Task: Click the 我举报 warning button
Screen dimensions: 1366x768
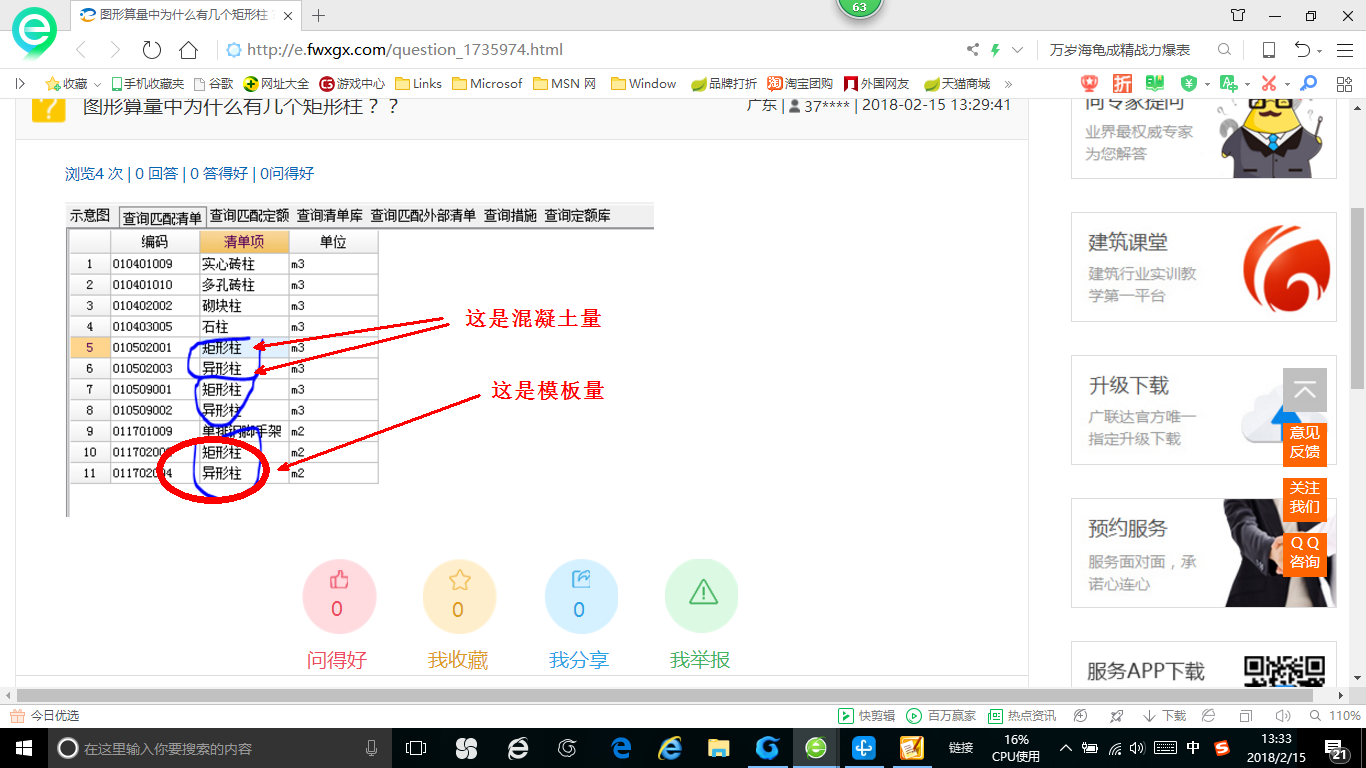Action: click(702, 595)
